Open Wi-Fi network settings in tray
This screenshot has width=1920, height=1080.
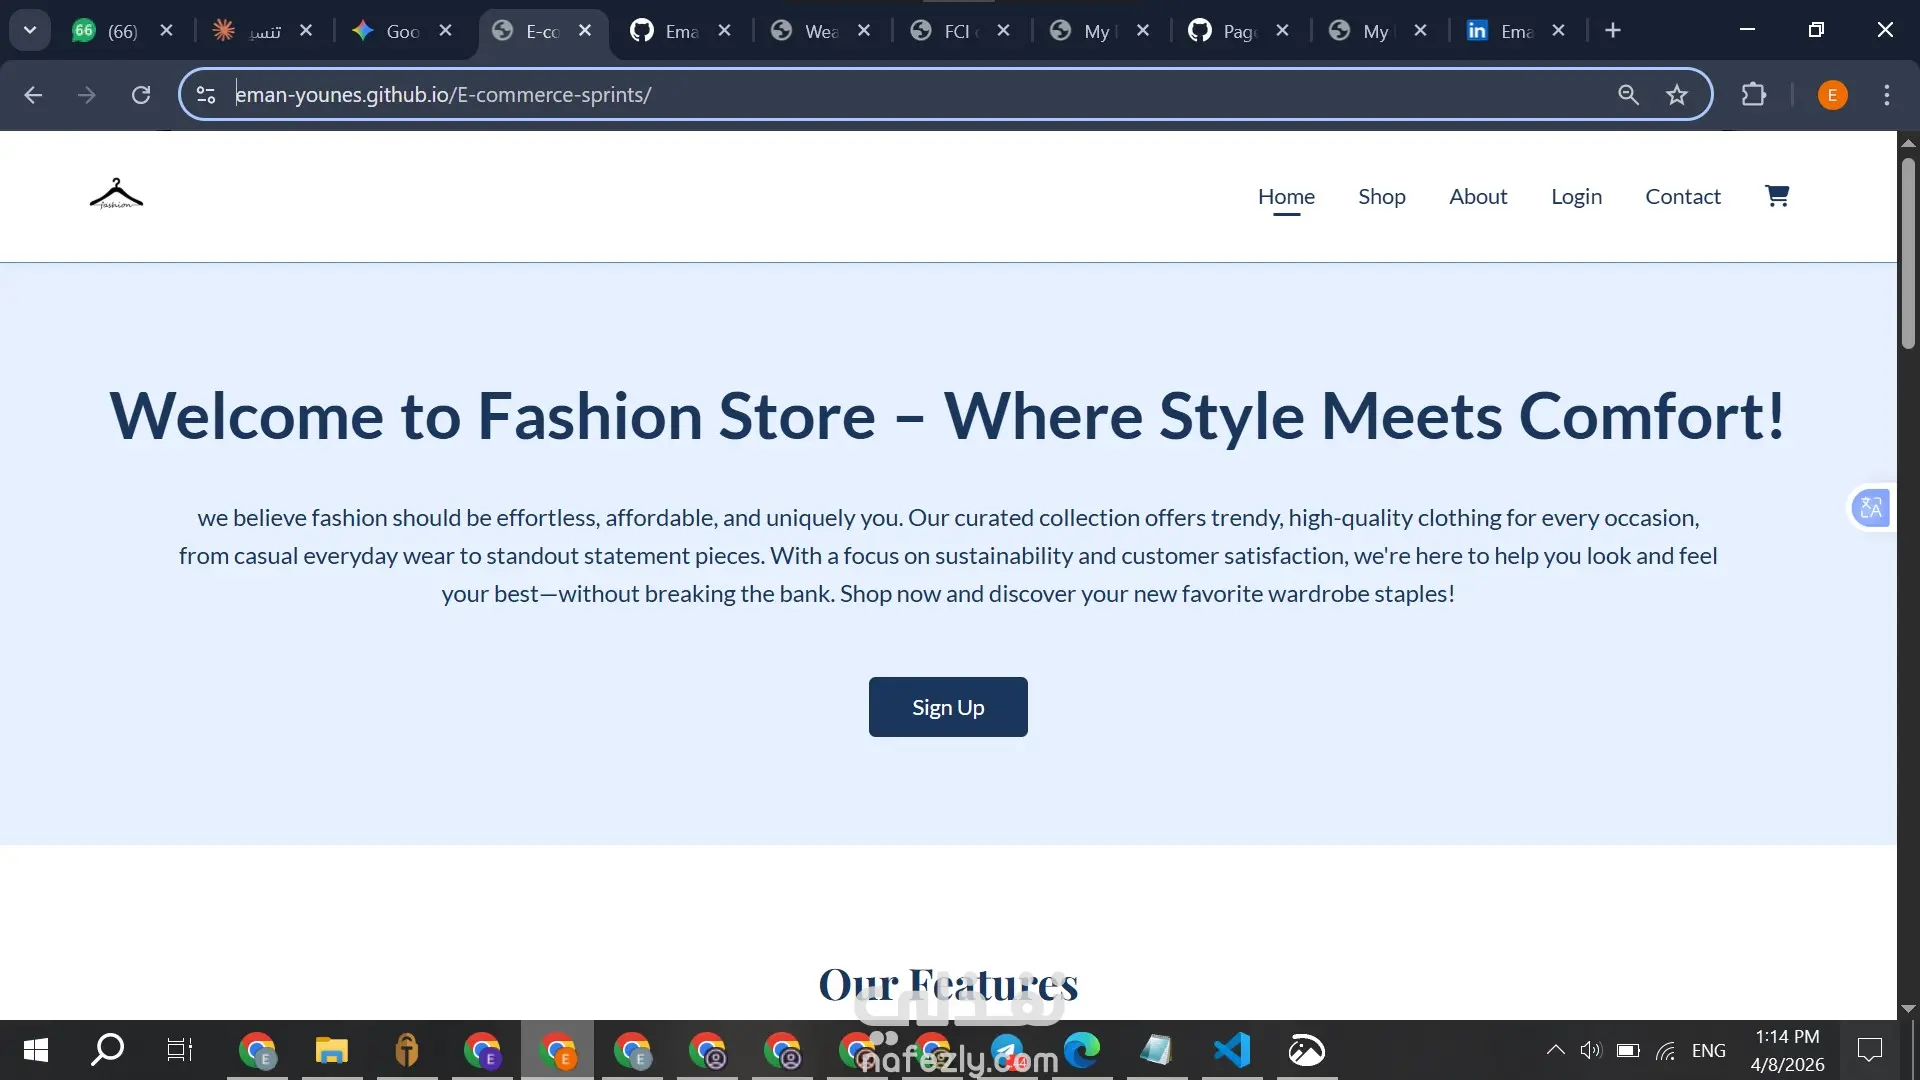click(x=1666, y=1050)
